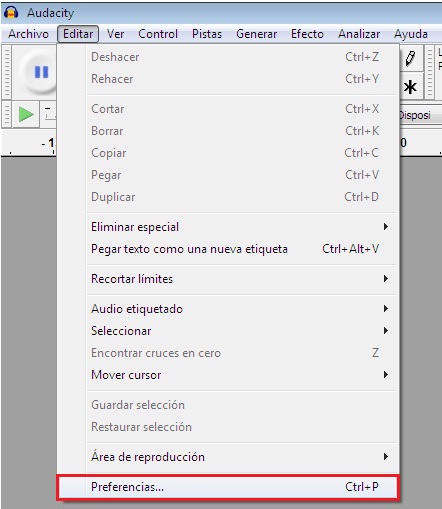Select Pegar texto como una nueva etiqueta
The height and width of the screenshot is (509, 442).
pos(228,249)
